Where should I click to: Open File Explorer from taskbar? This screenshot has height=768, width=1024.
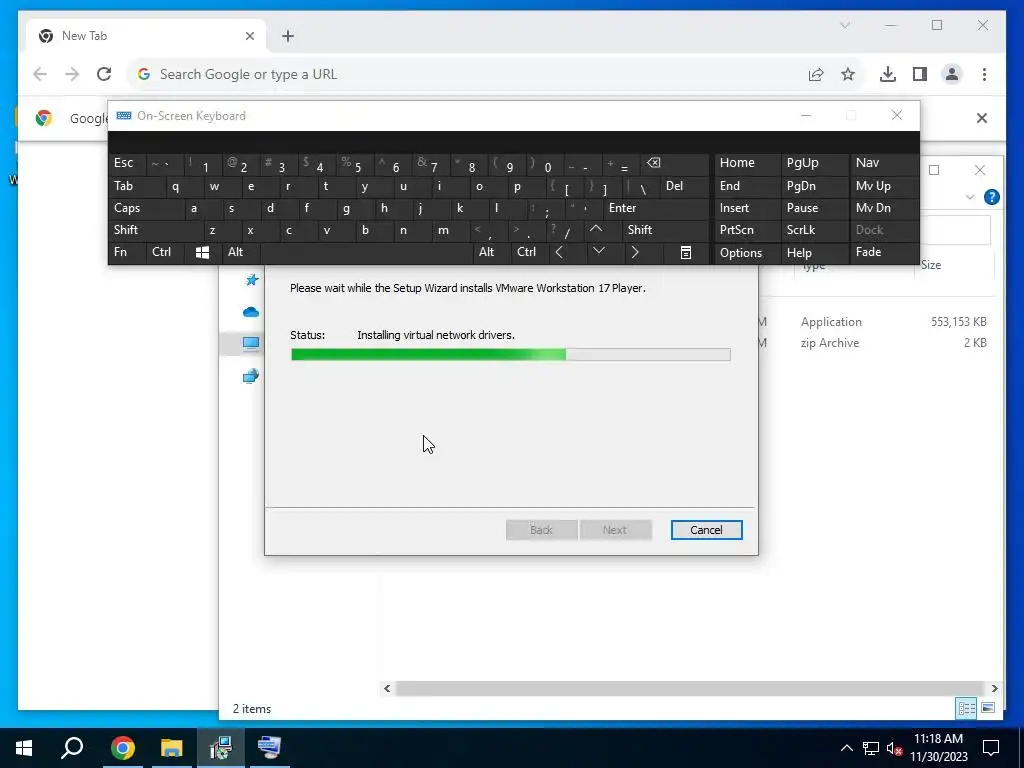click(x=172, y=748)
